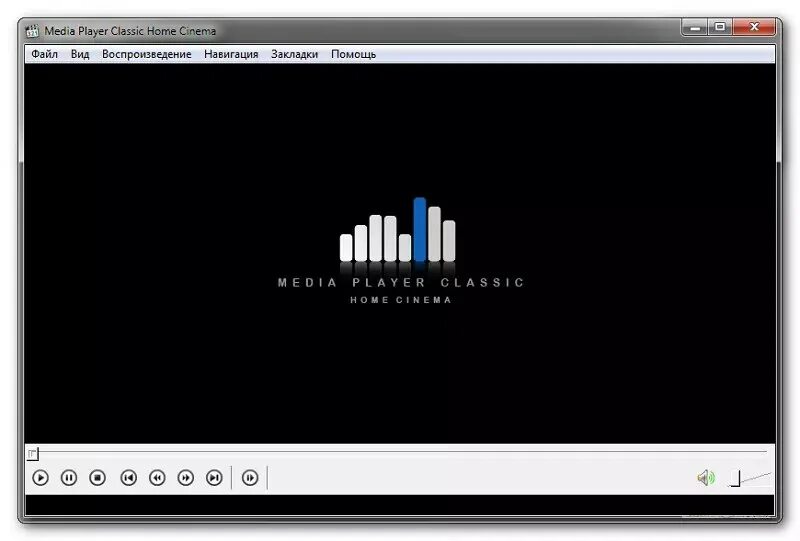Minimize the Media Player Classic window

coord(694,28)
